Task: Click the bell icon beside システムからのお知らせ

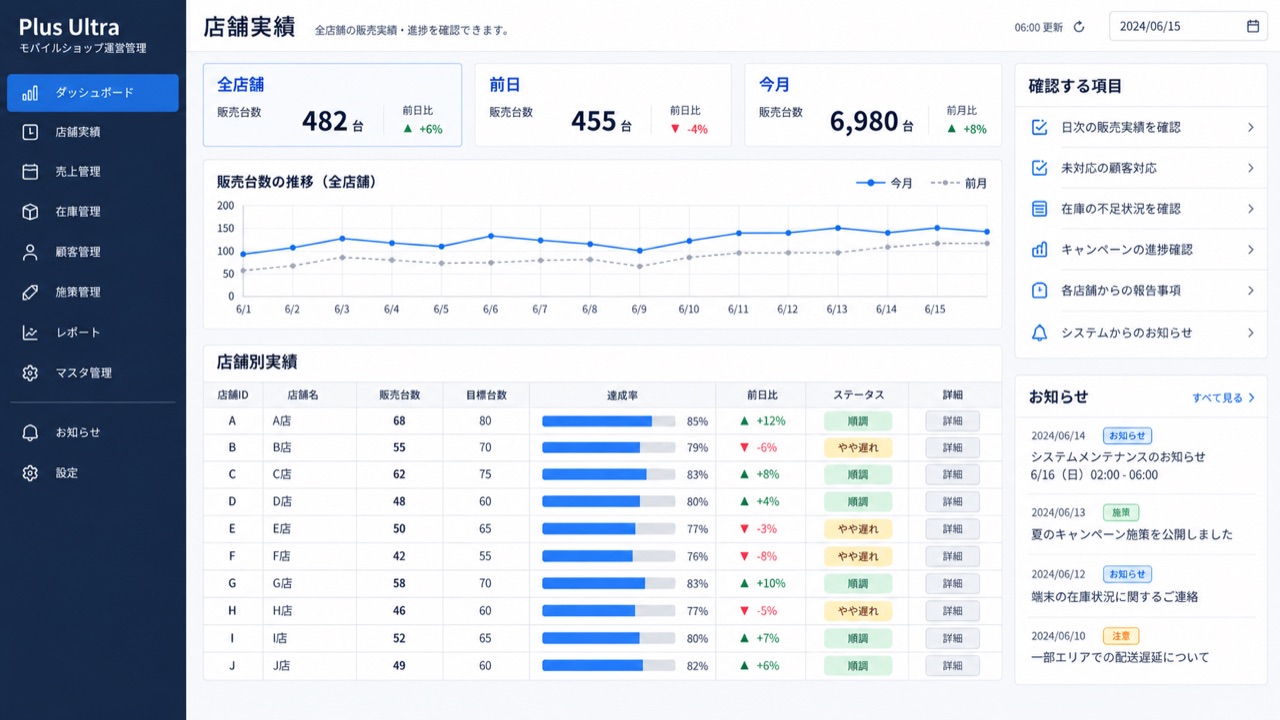Action: [1040, 333]
